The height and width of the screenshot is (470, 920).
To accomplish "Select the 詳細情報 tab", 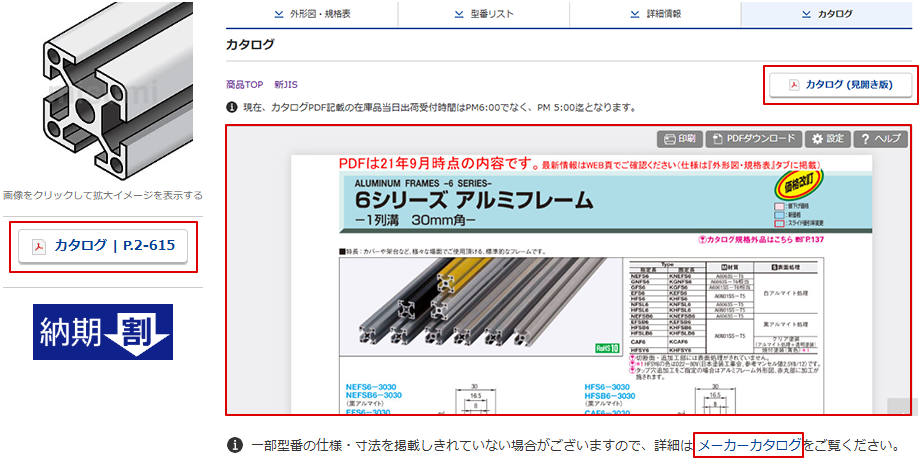I will point(655,14).
